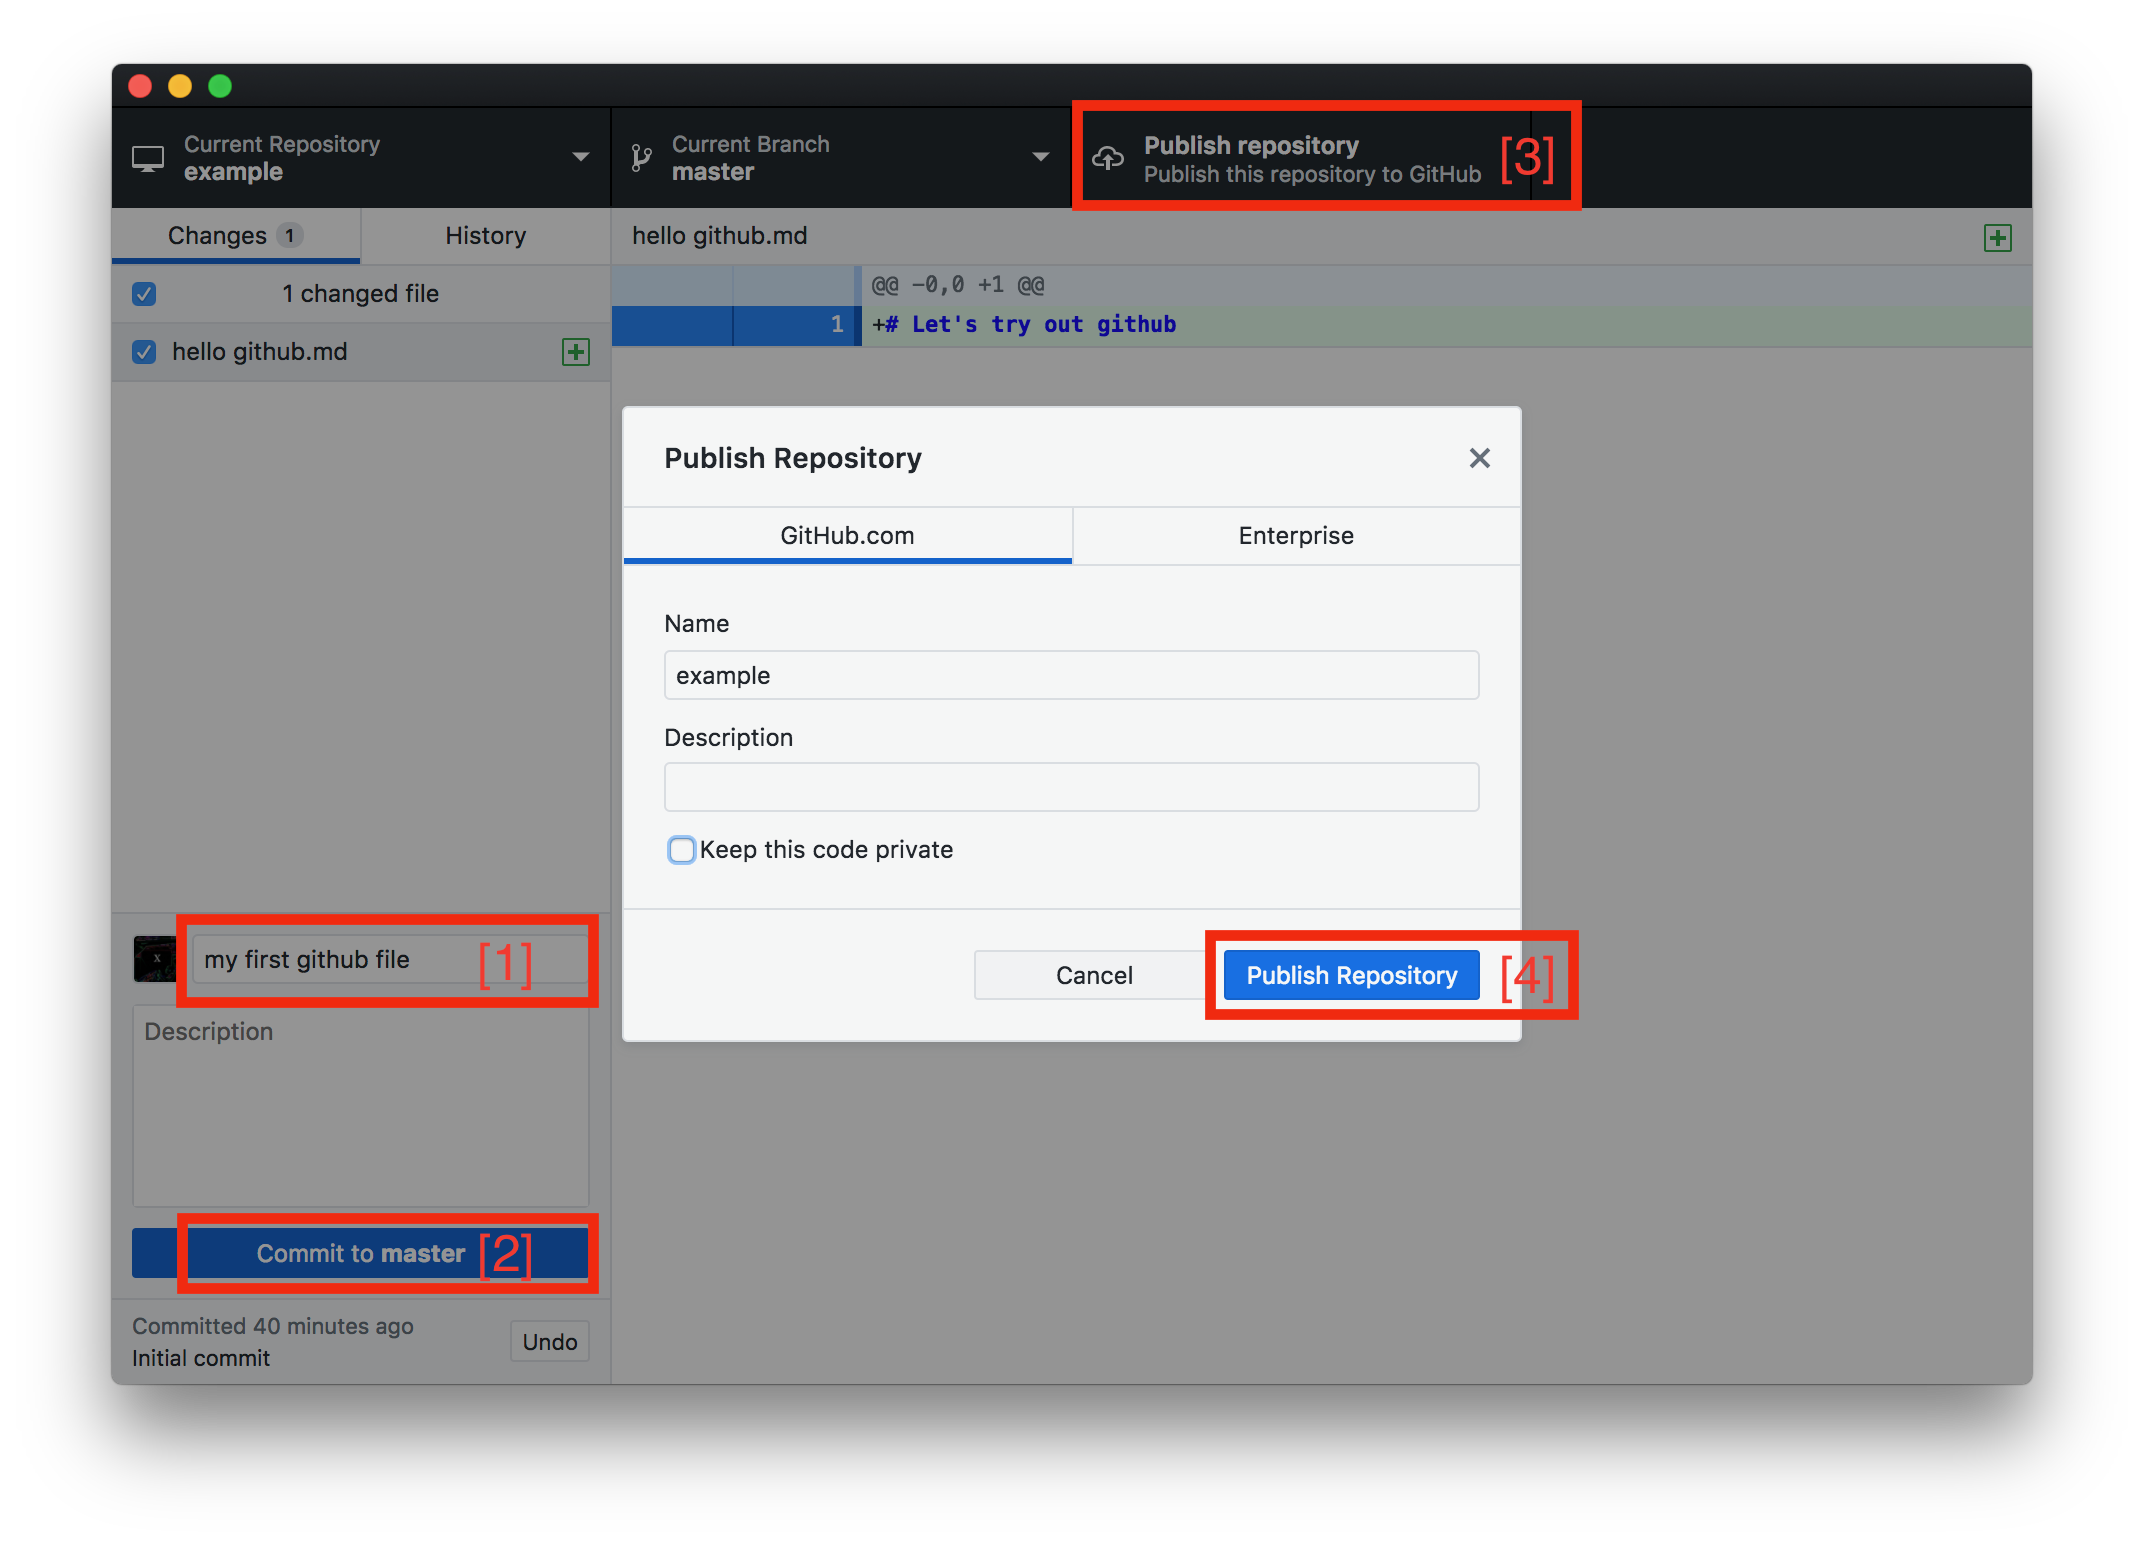Switch to the History tab
The height and width of the screenshot is (1544, 2144).
tap(485, 236)
